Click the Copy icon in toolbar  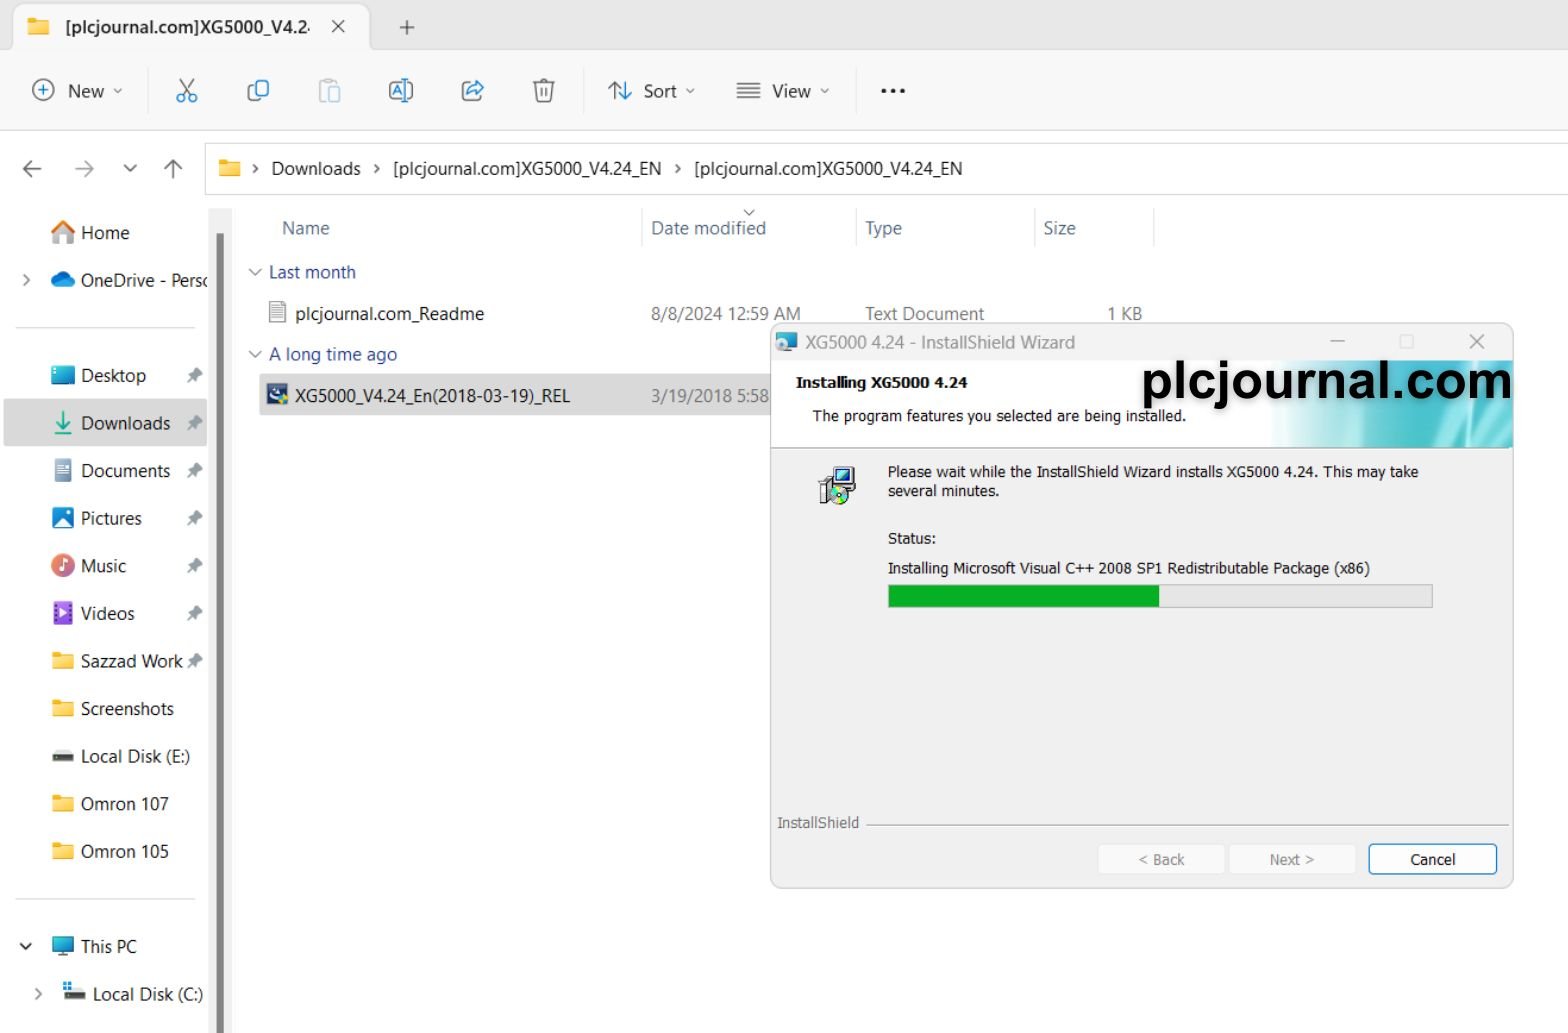coord(258,91)
